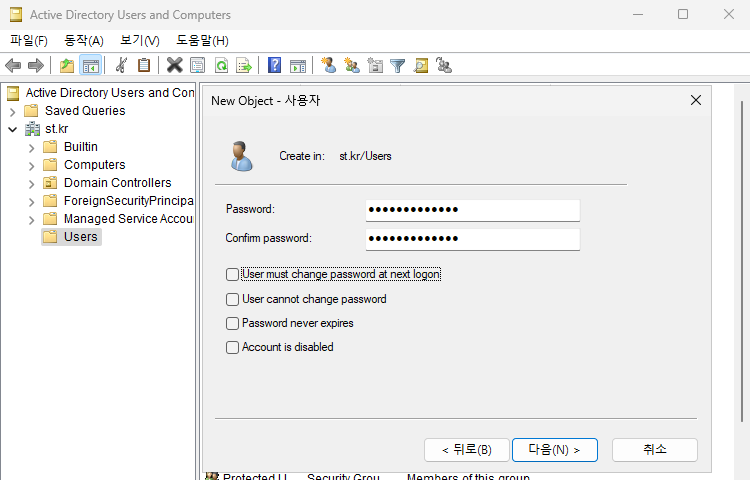750x480 pixels.
Task: Select the Builtin label in the tree
Action: pos(81,147)
